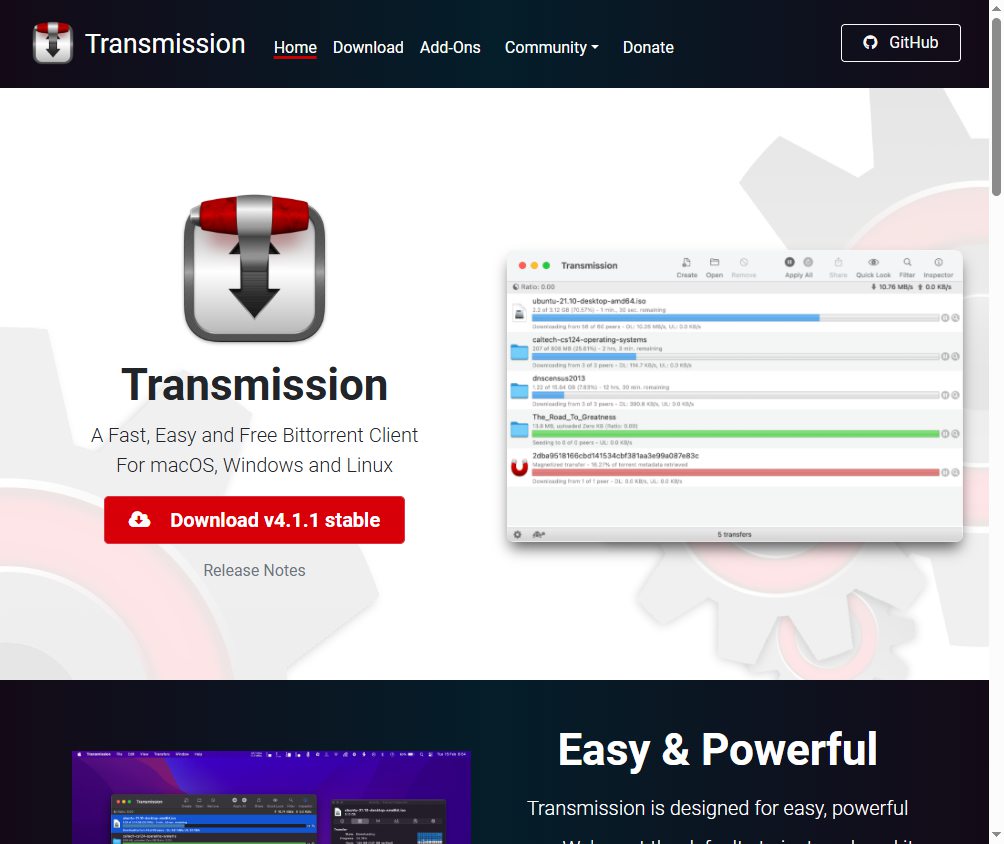1004x844 pixels.
Task: Open the Donate nav item
Action: coord(648,47)
